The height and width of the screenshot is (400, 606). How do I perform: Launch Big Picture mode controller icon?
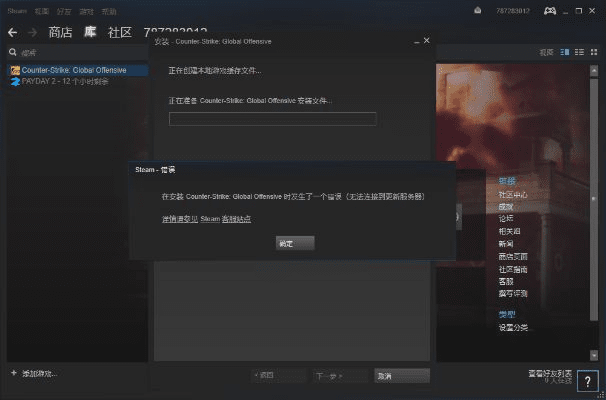[x=550, y=11]
